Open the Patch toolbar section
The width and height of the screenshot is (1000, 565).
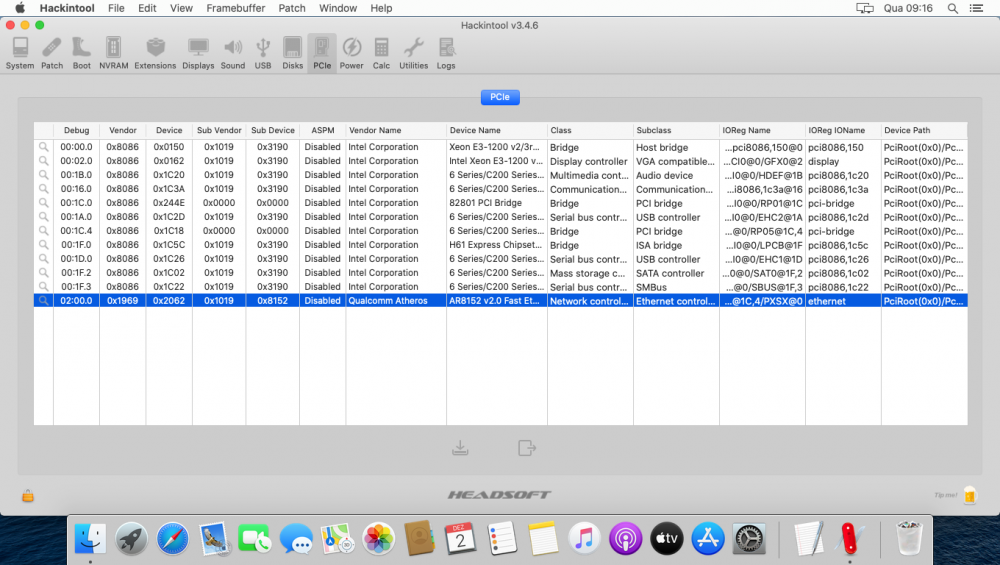click(x=52, y=54)
